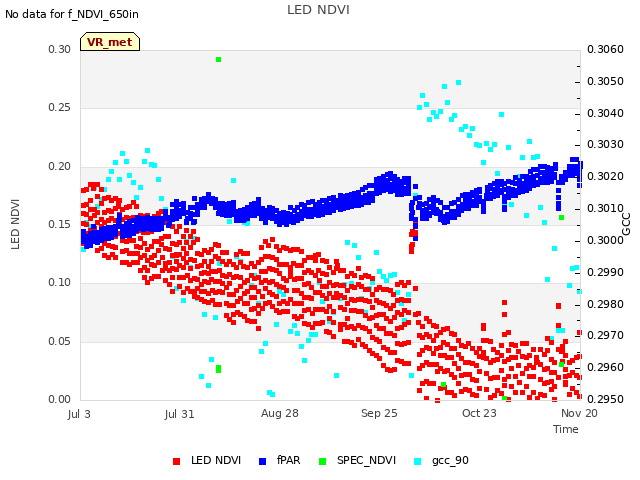This screenshot has width=640, height=480.
Task: Click the red LED NDVI legend swatch
Action: (176, 461)
